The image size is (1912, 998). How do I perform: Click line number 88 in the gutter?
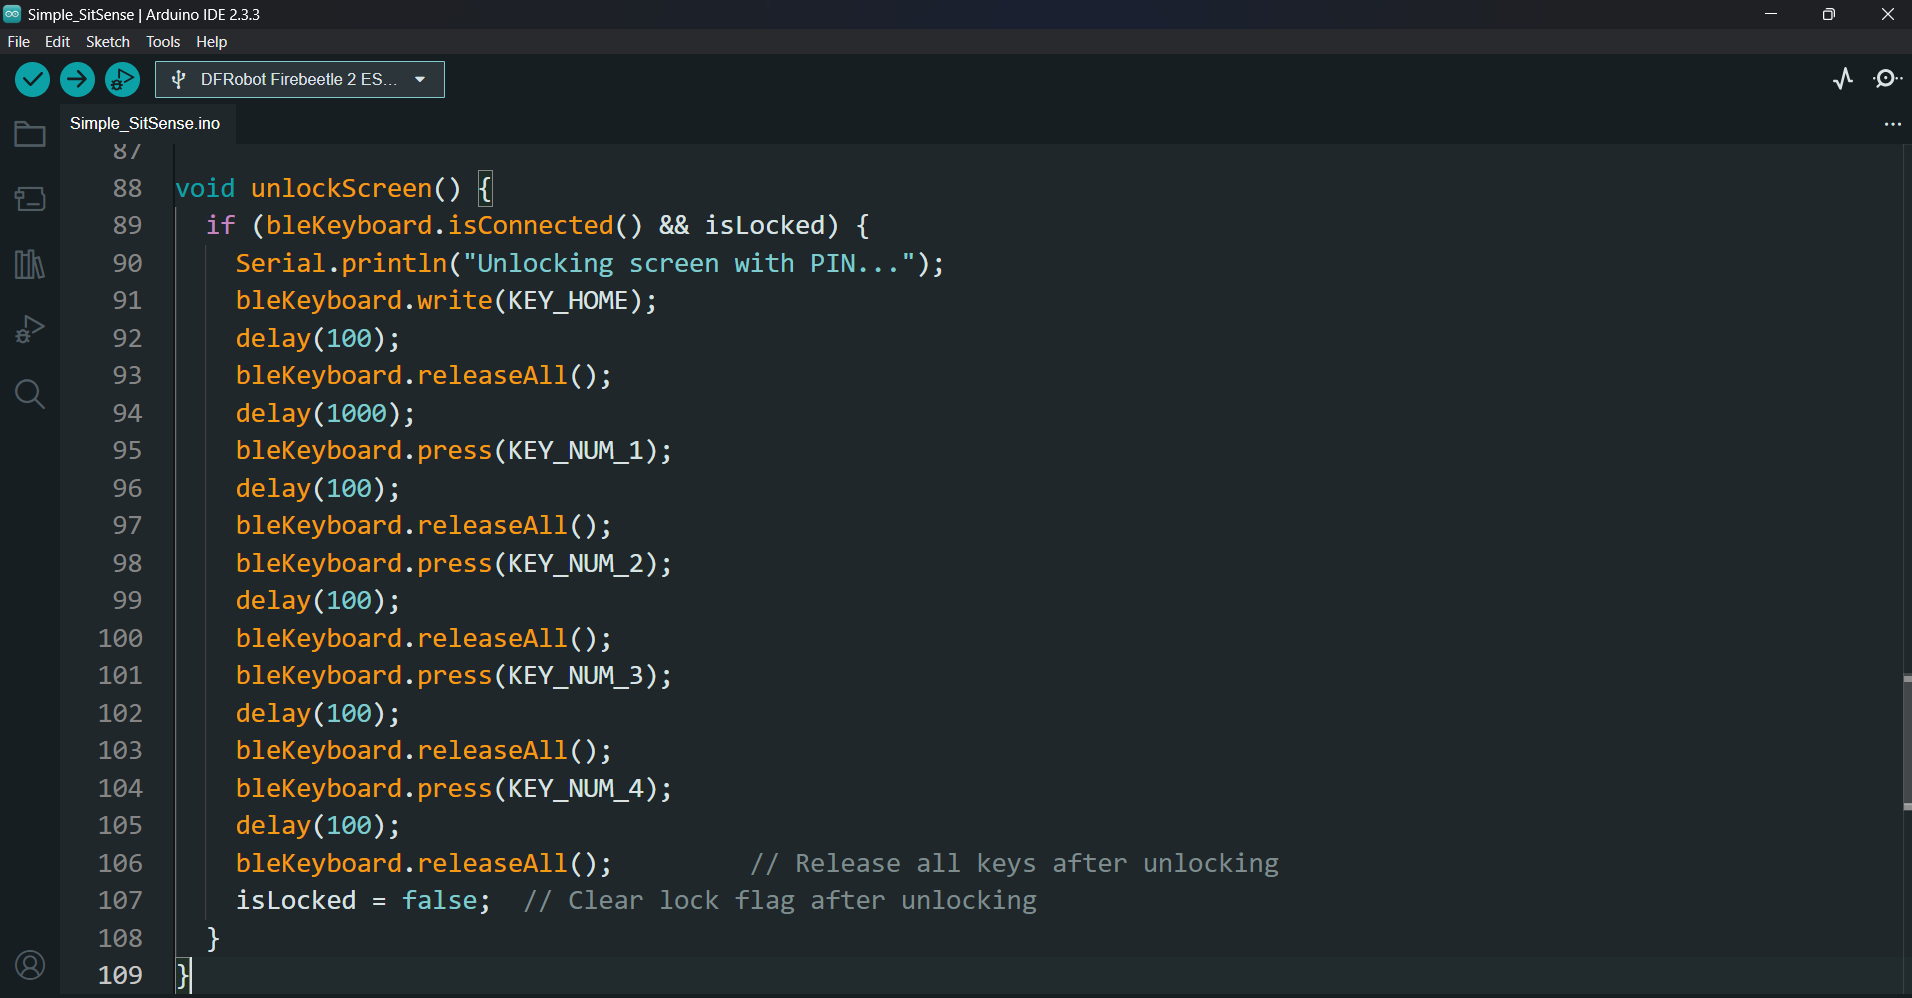[x=127, y=188]
